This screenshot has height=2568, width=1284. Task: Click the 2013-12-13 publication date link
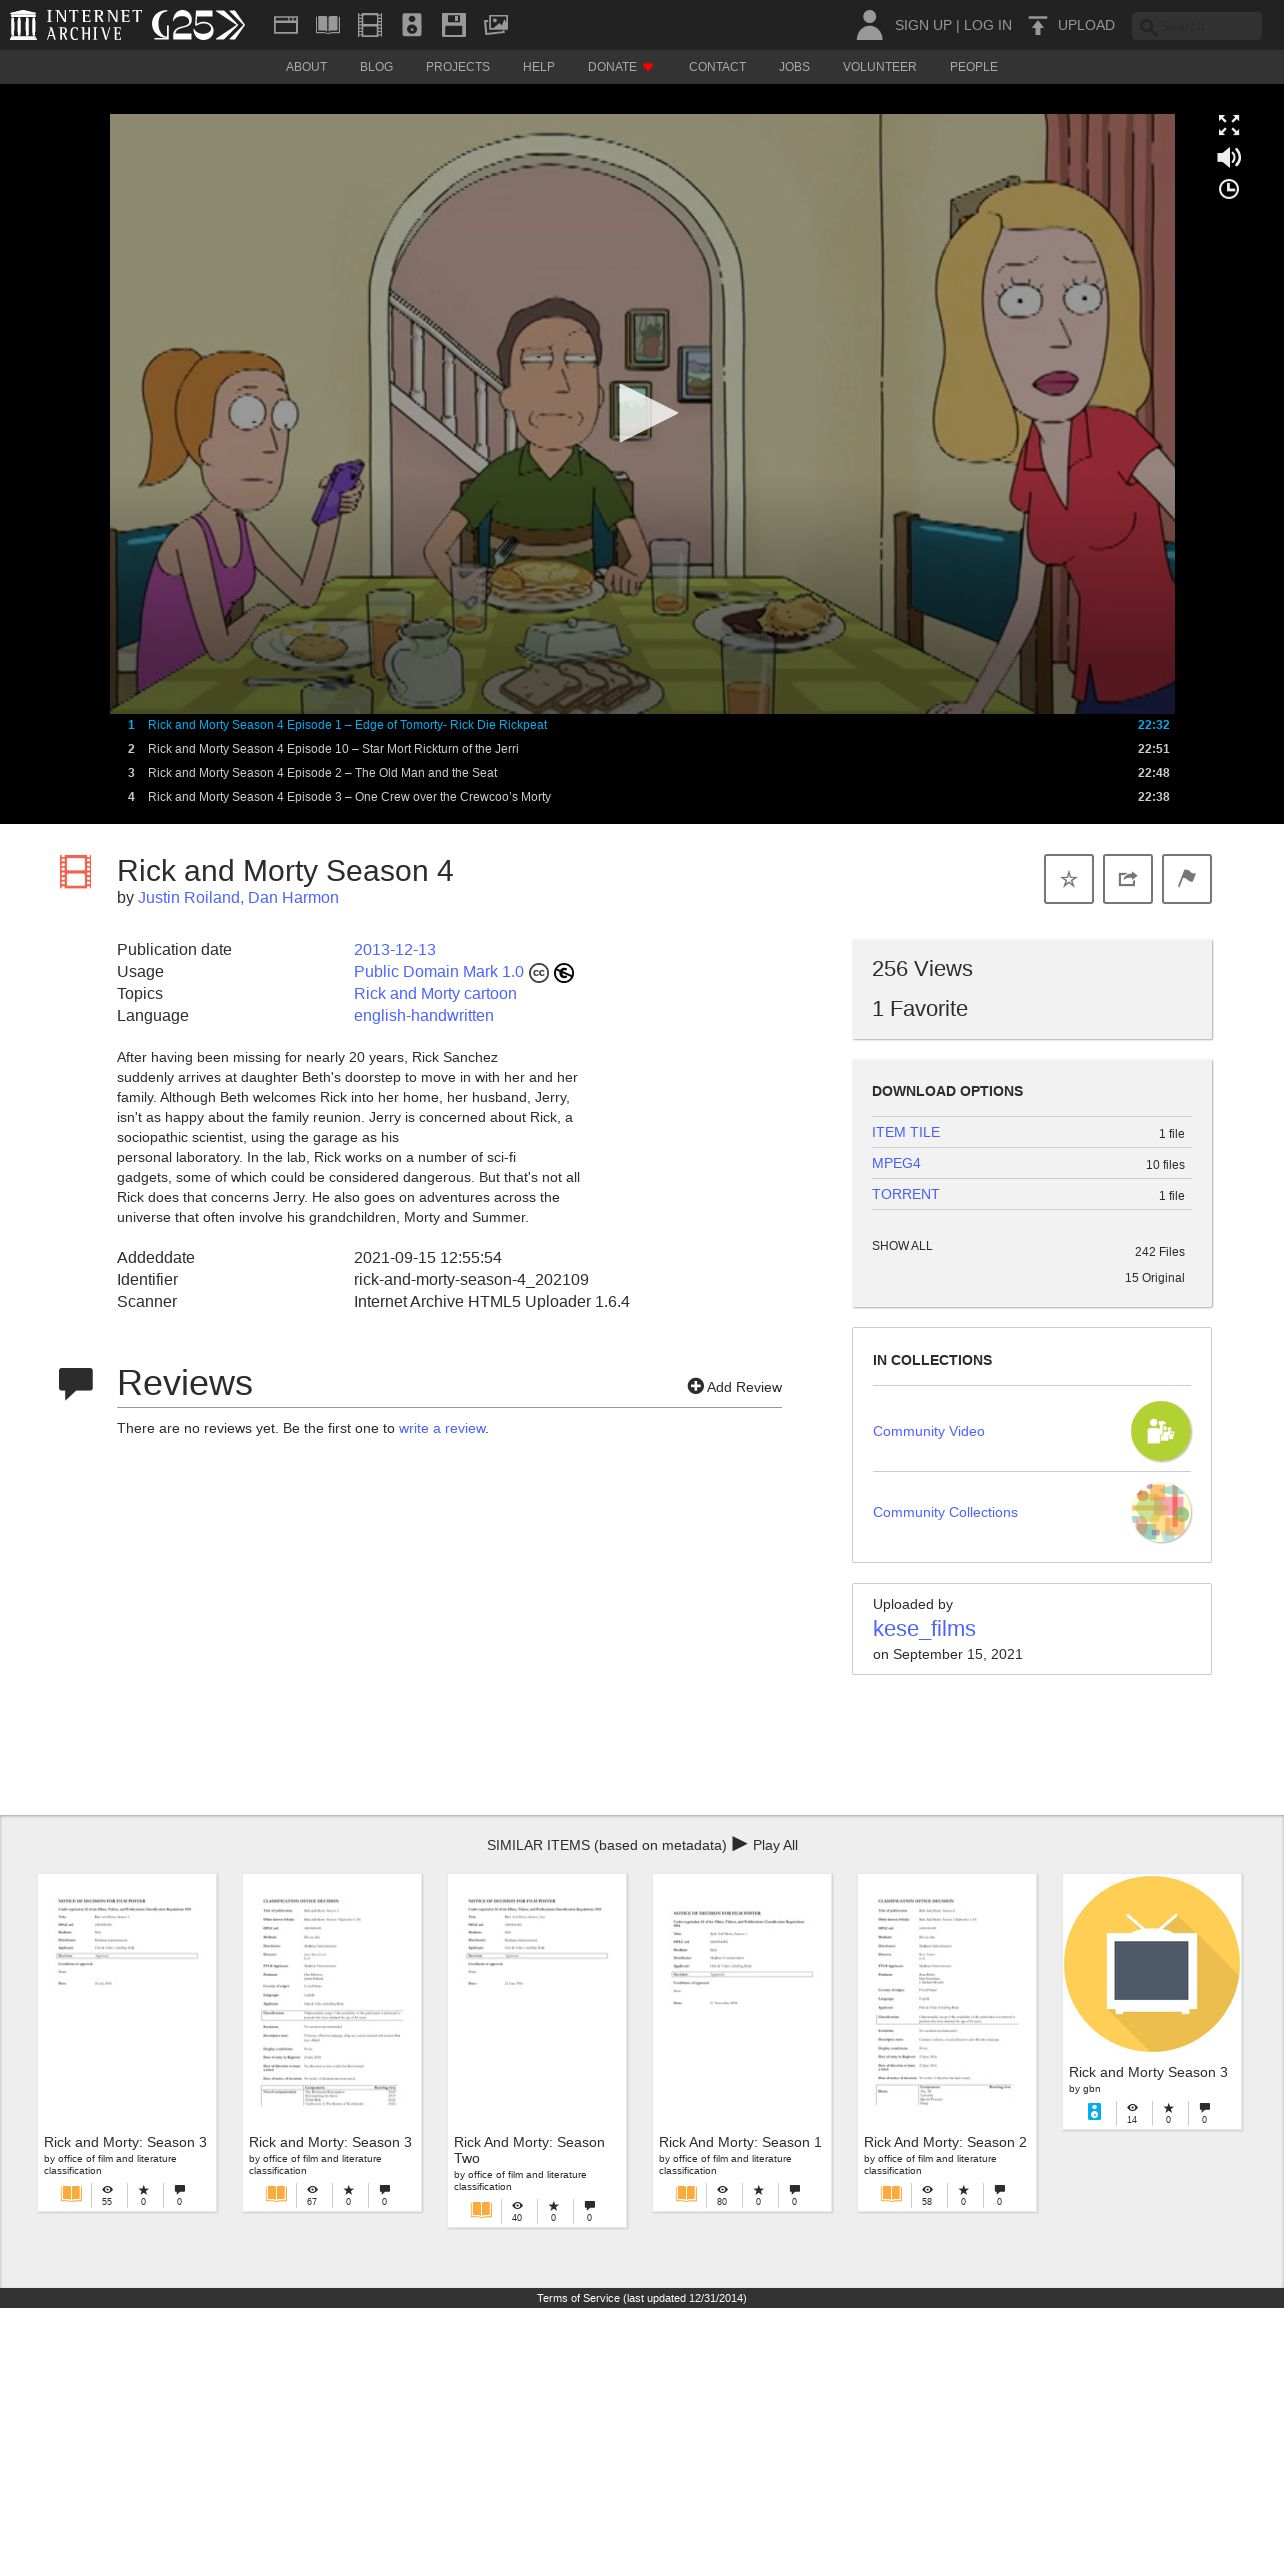pos(395,950)
